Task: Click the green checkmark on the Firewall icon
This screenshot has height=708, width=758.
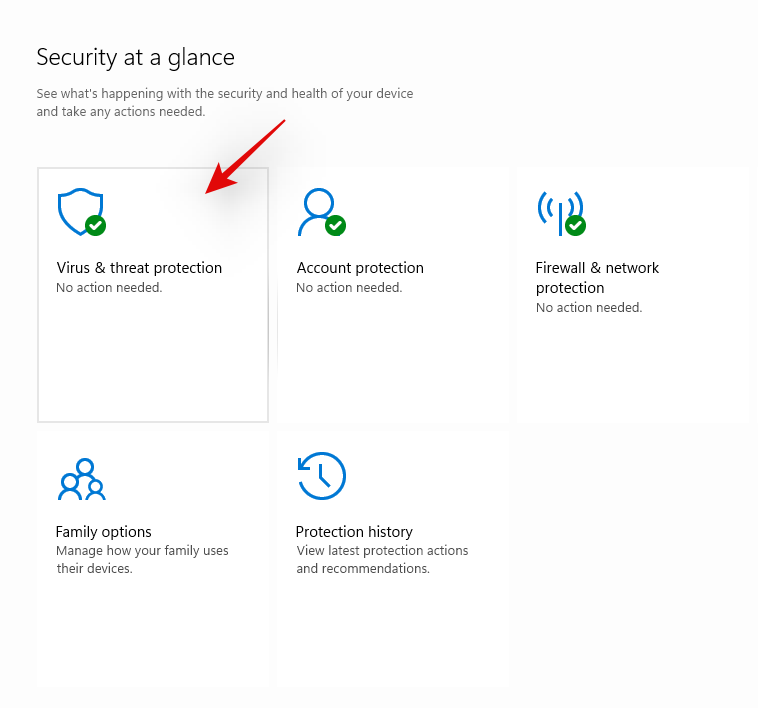Action: (575, 226)
